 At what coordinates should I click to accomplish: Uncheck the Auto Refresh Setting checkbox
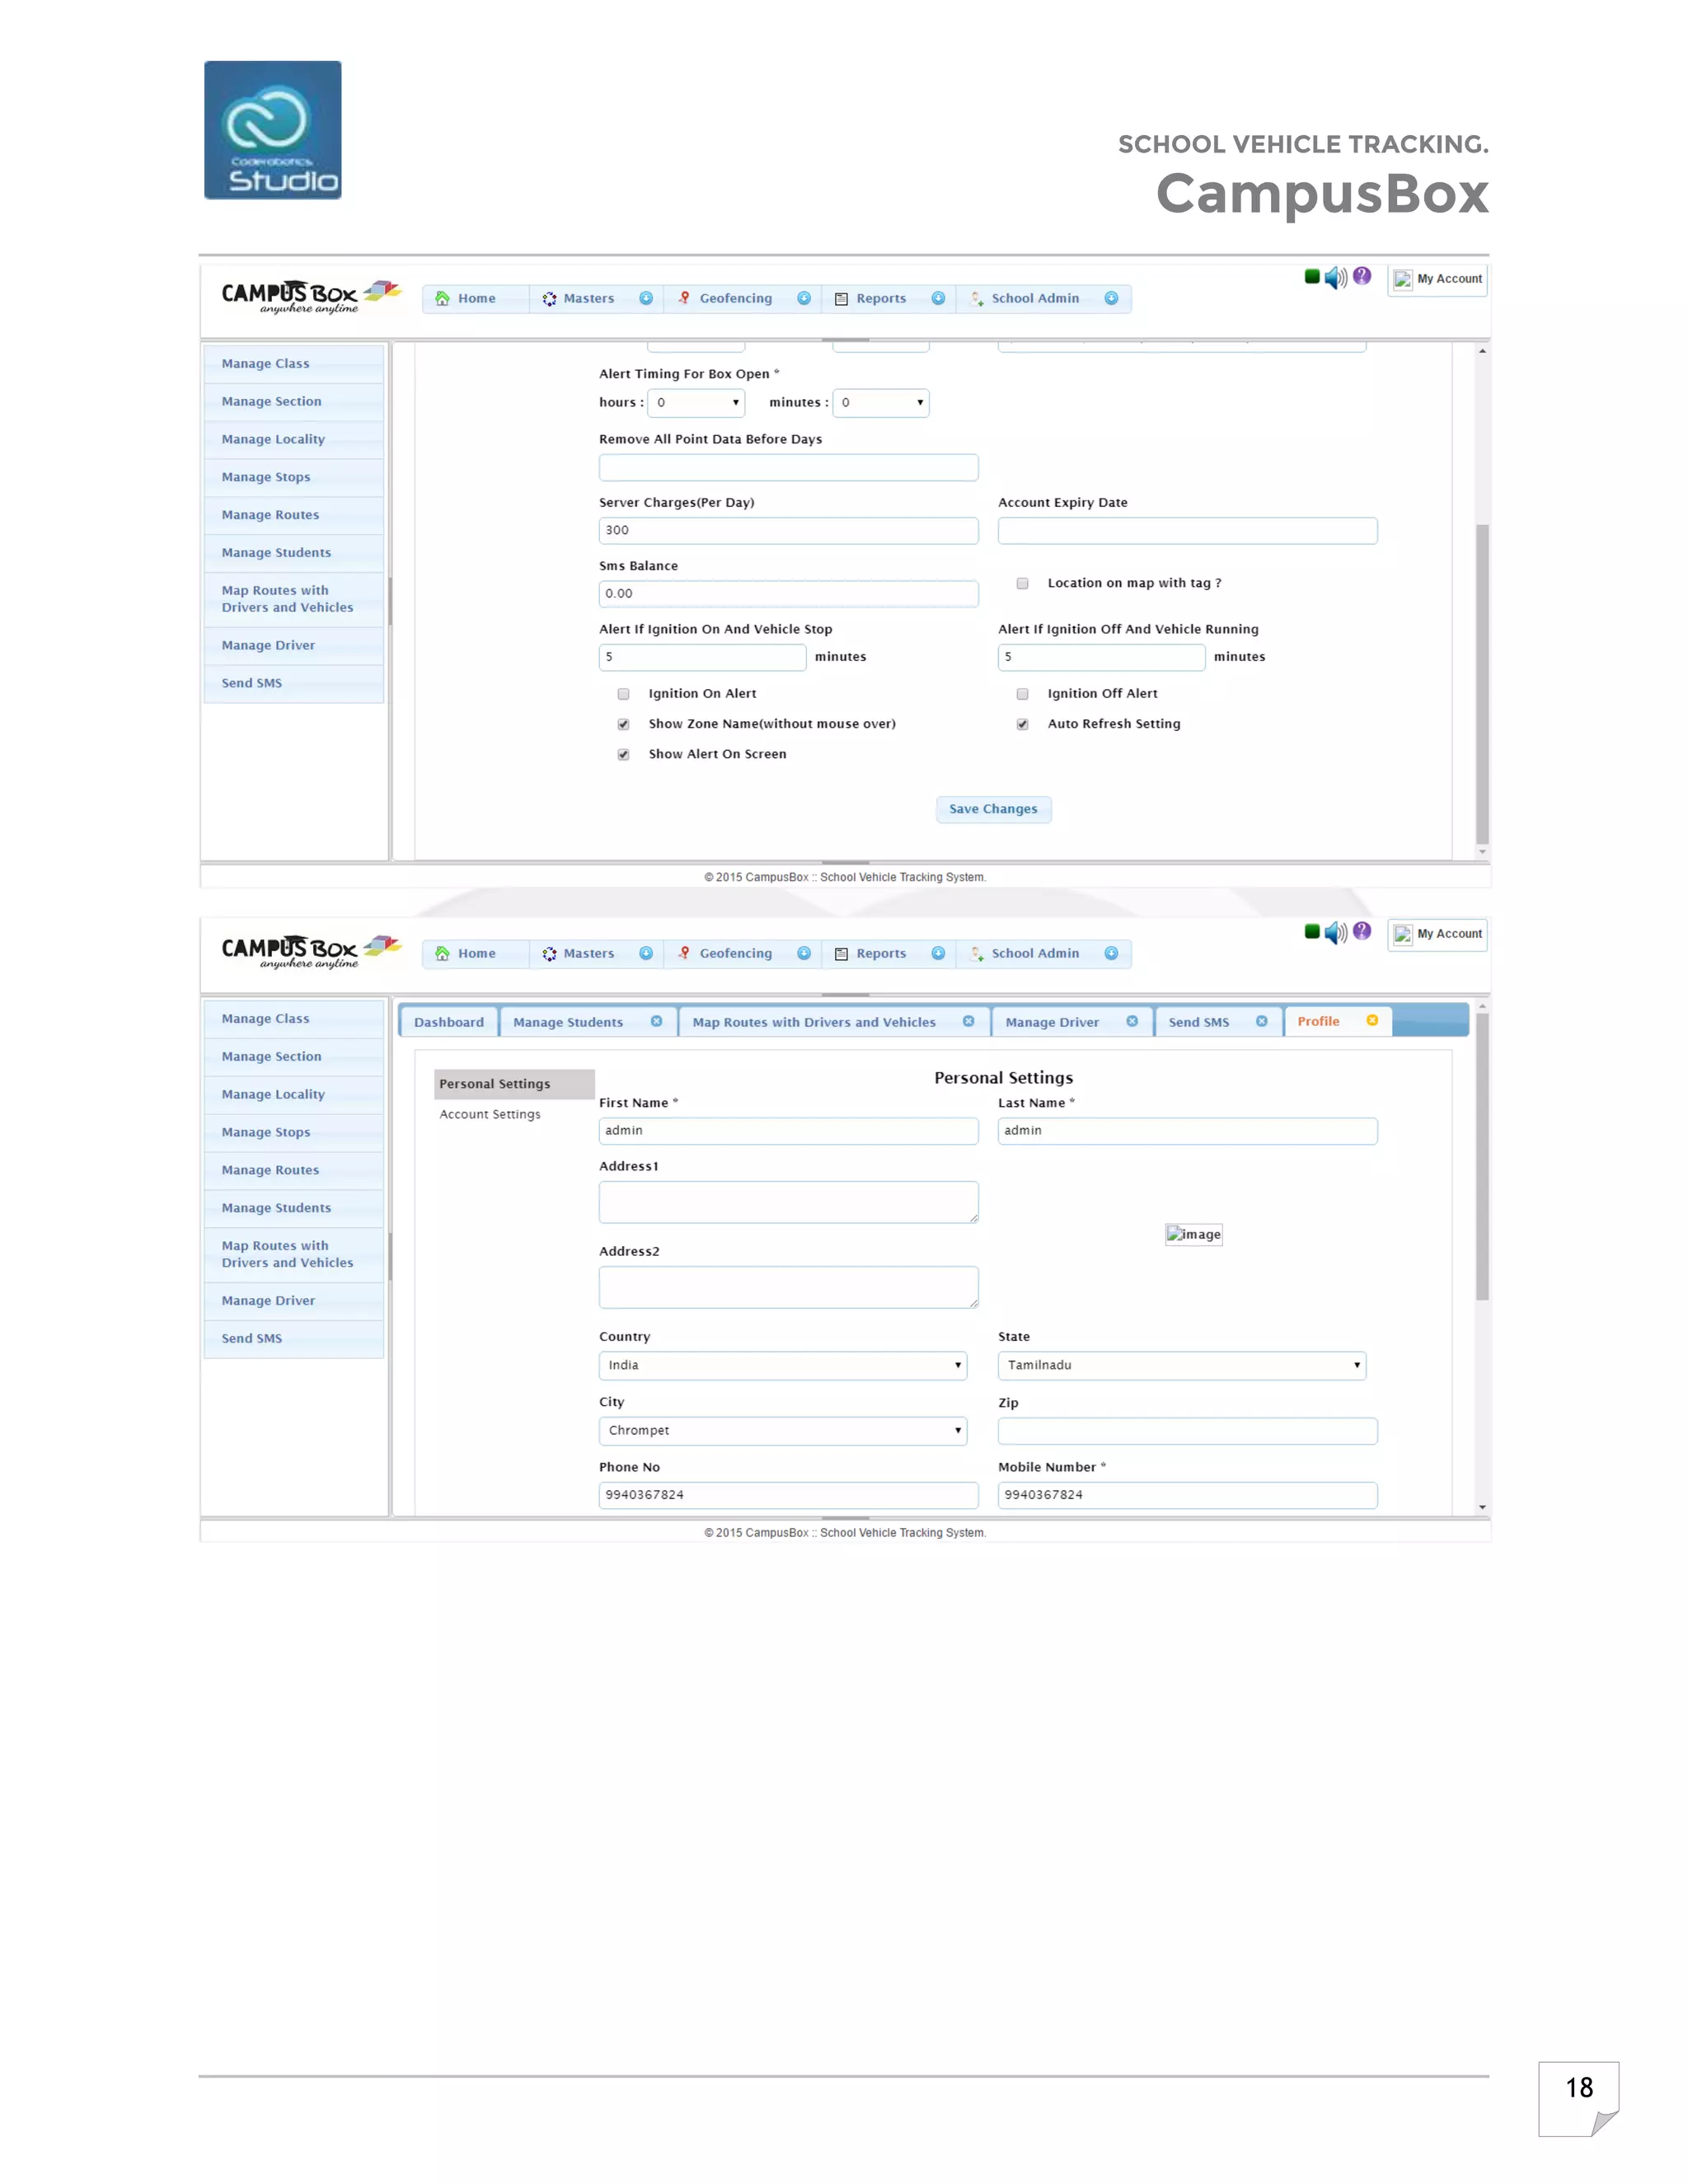coord(1022,724)
